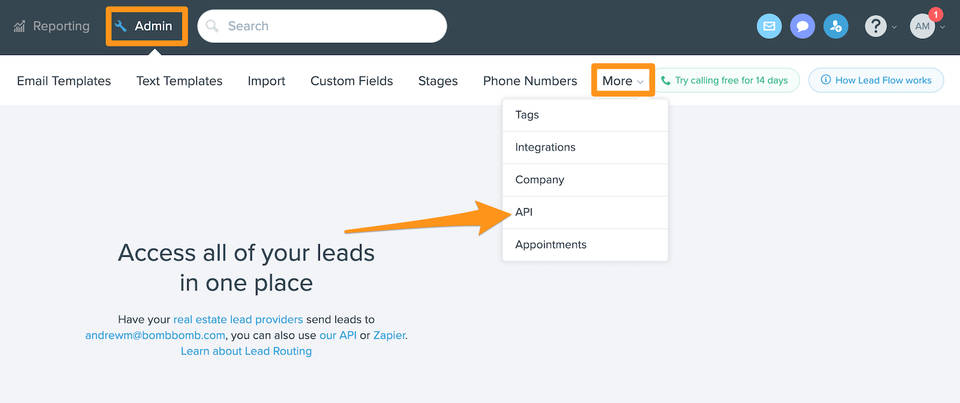Image resolution: width=960 pixels, height=403 pixels.
Task: Expand the arrow next to the AM avatar
Action: (943, 28)
